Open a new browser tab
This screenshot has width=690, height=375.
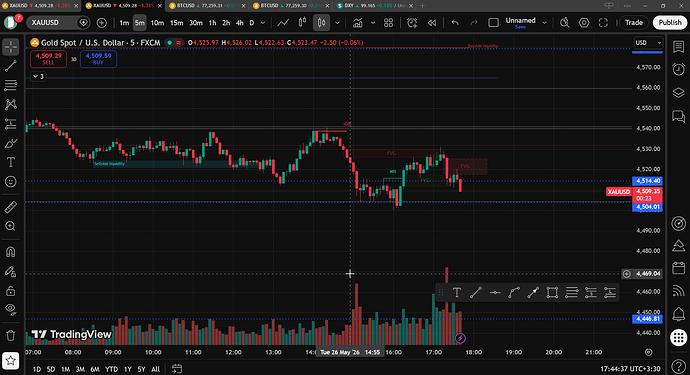coord(422,6)
